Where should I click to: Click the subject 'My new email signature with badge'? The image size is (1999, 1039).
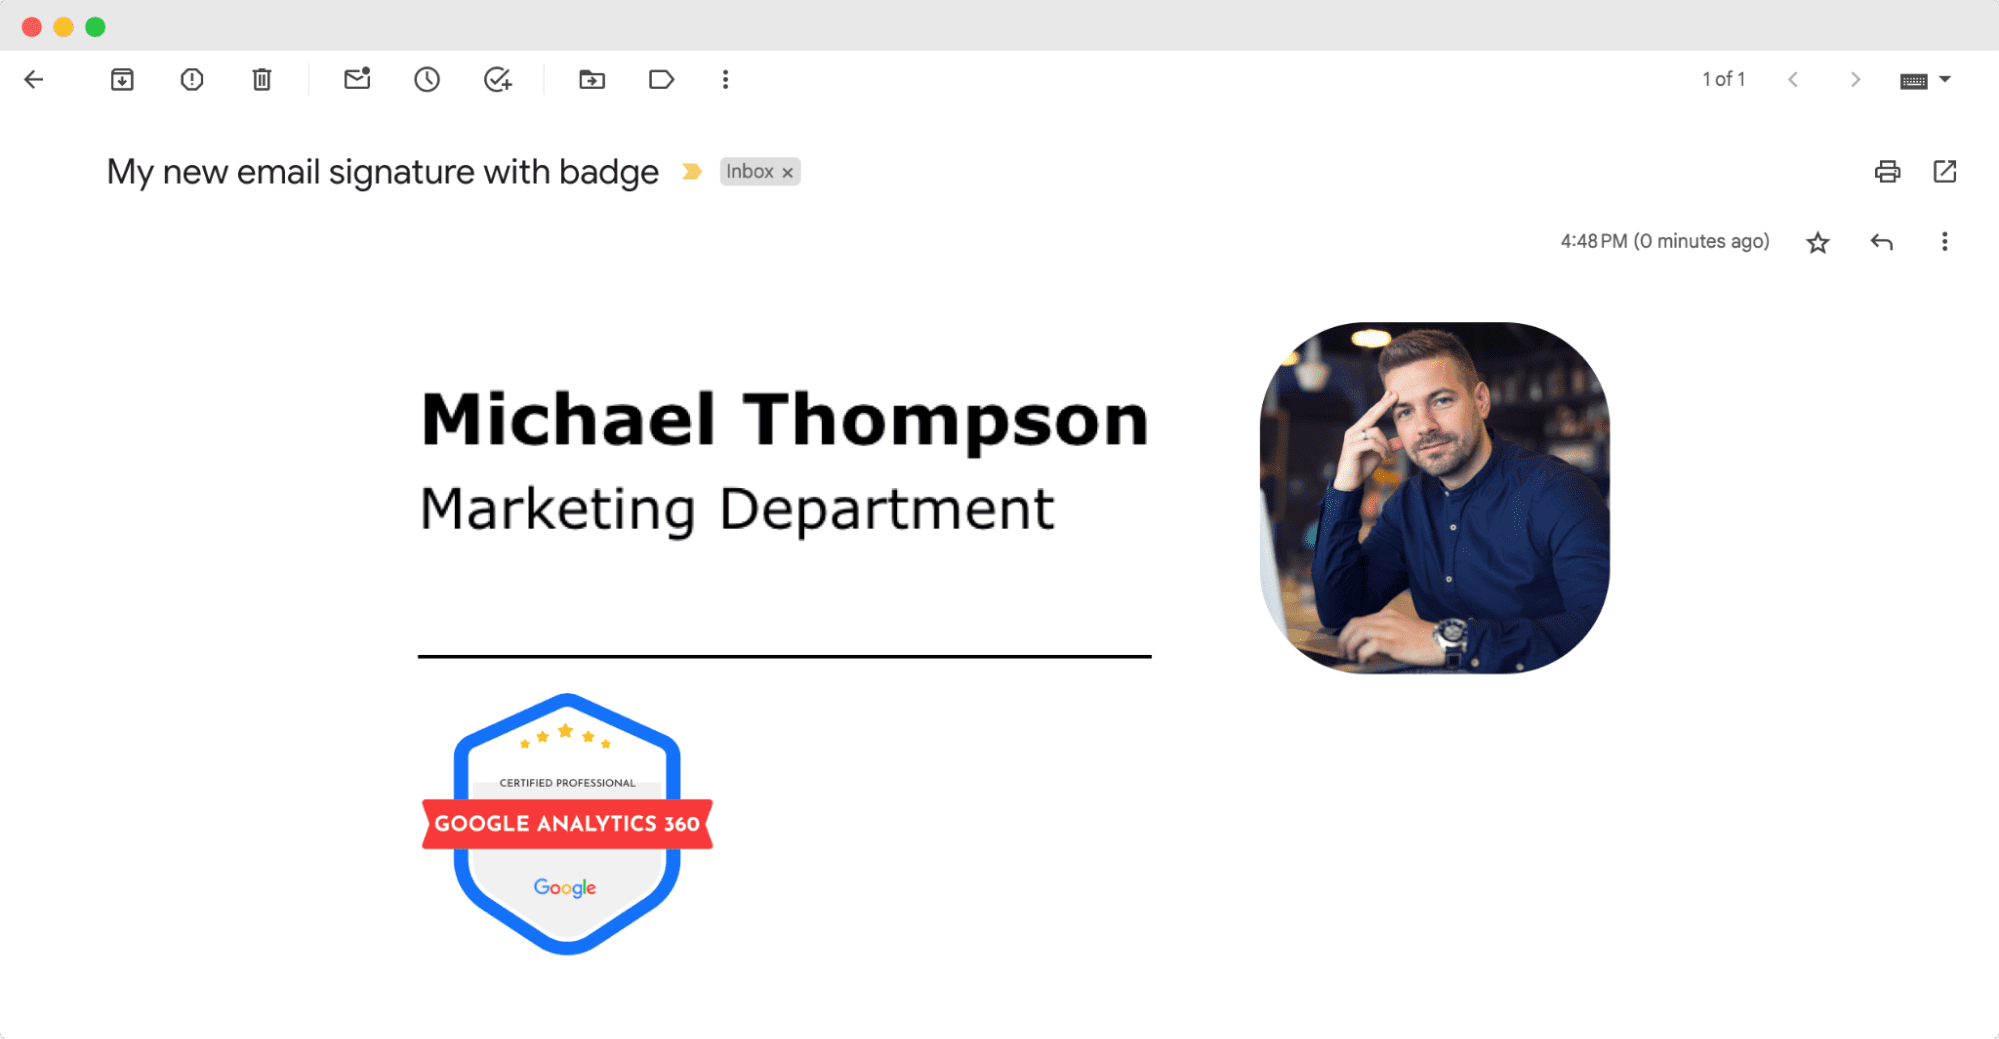pos(383,172)
